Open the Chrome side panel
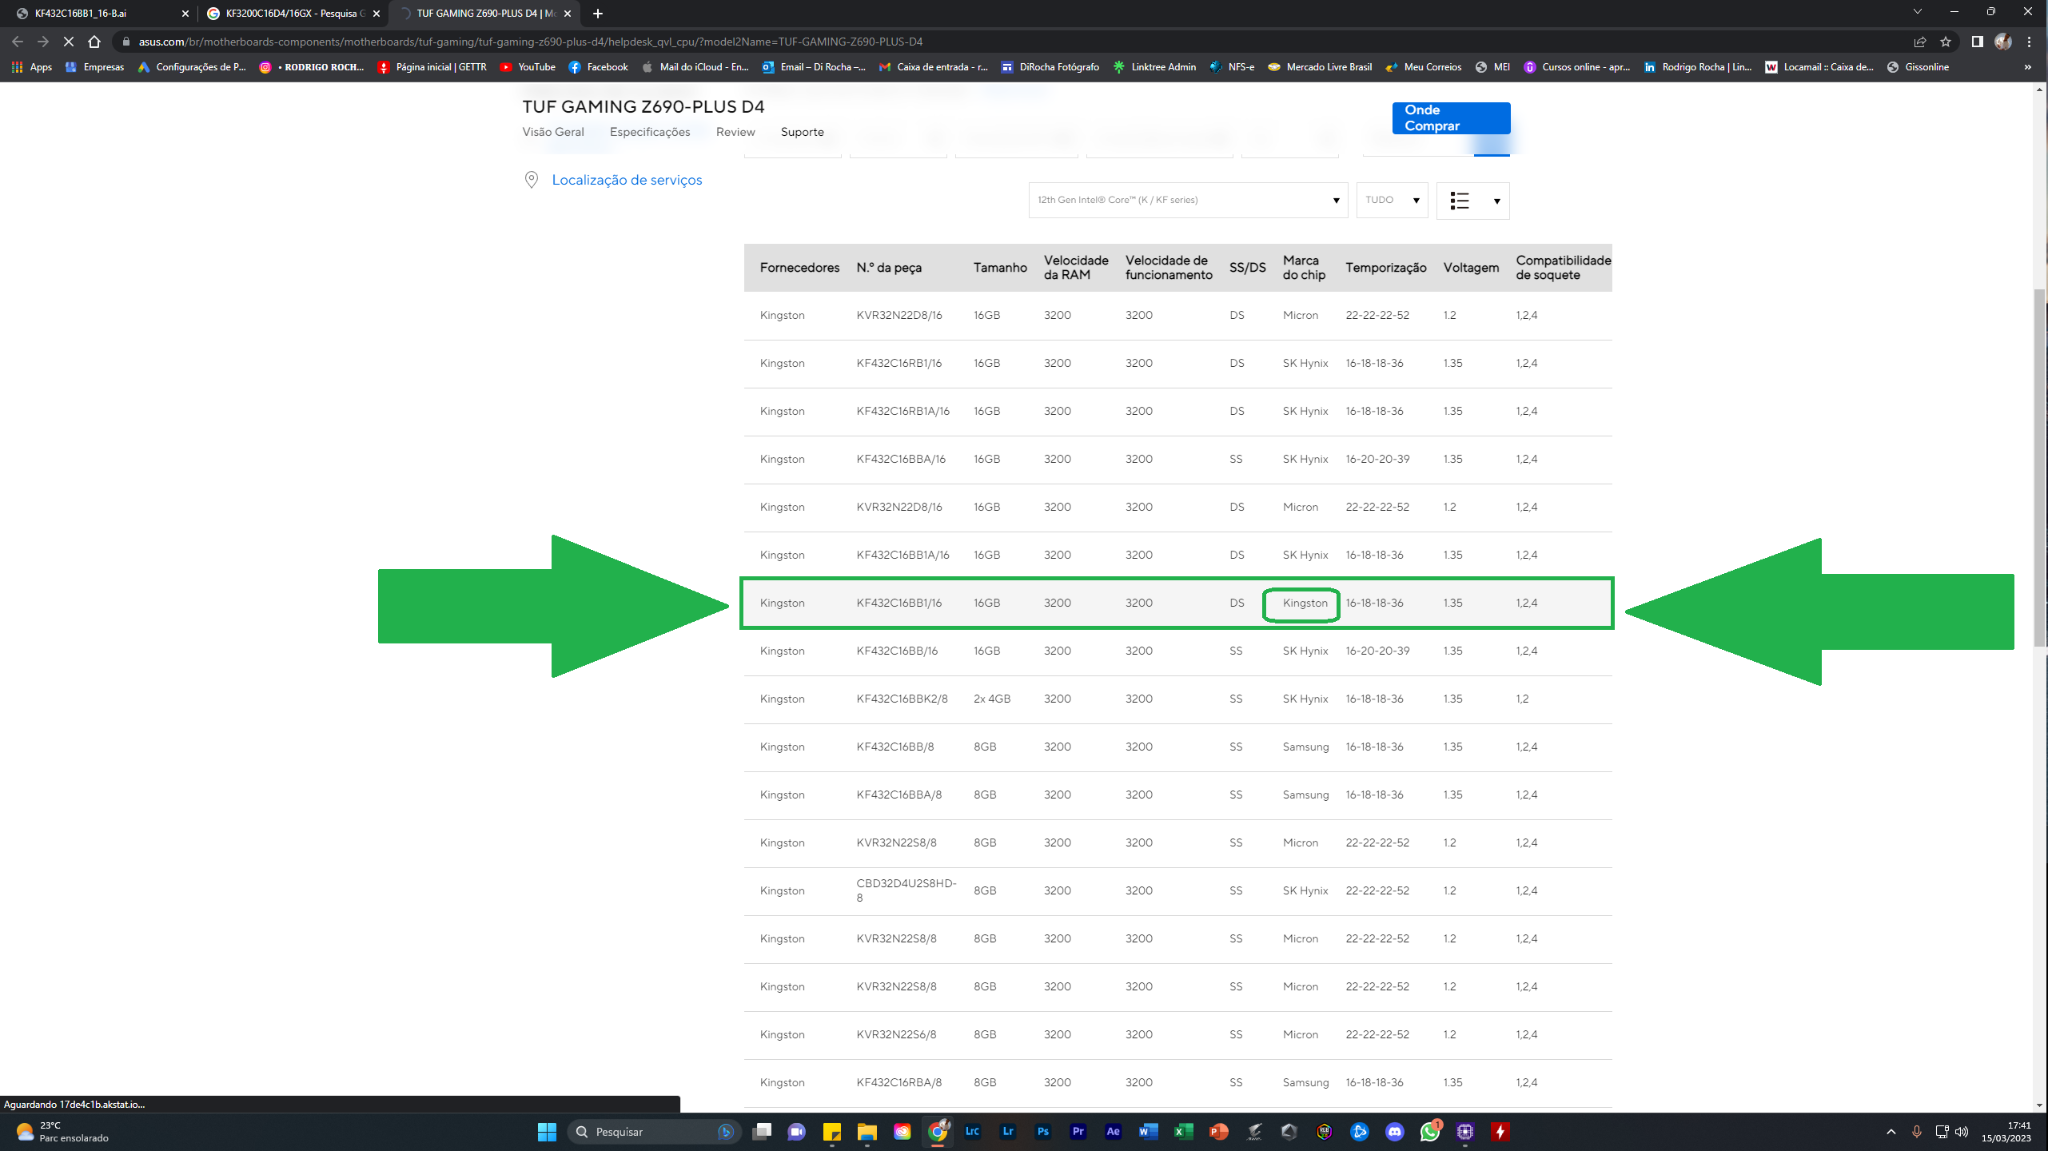Viewport: 2048px width, 1151px height. tap(1976, 42)
